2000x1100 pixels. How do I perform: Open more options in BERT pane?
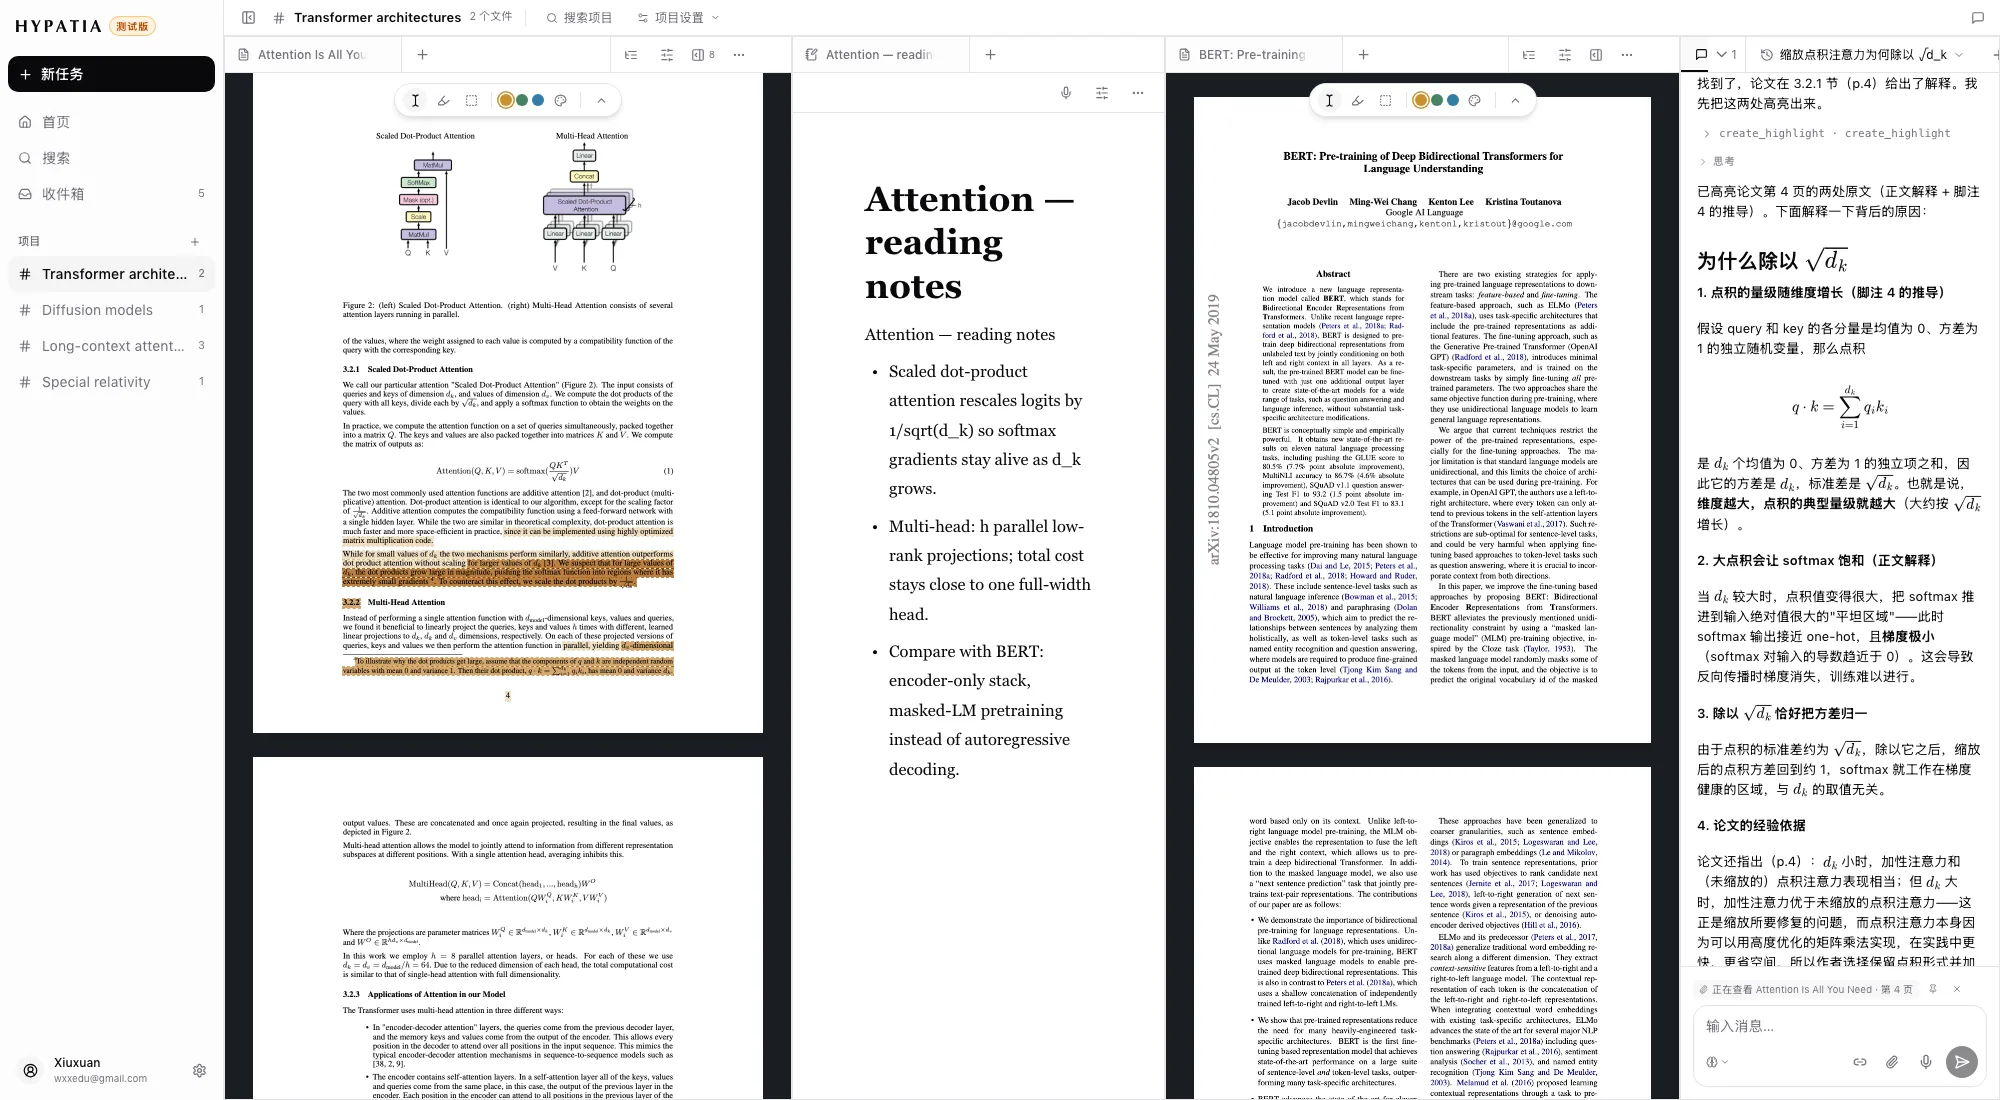tap(1627, 55)
